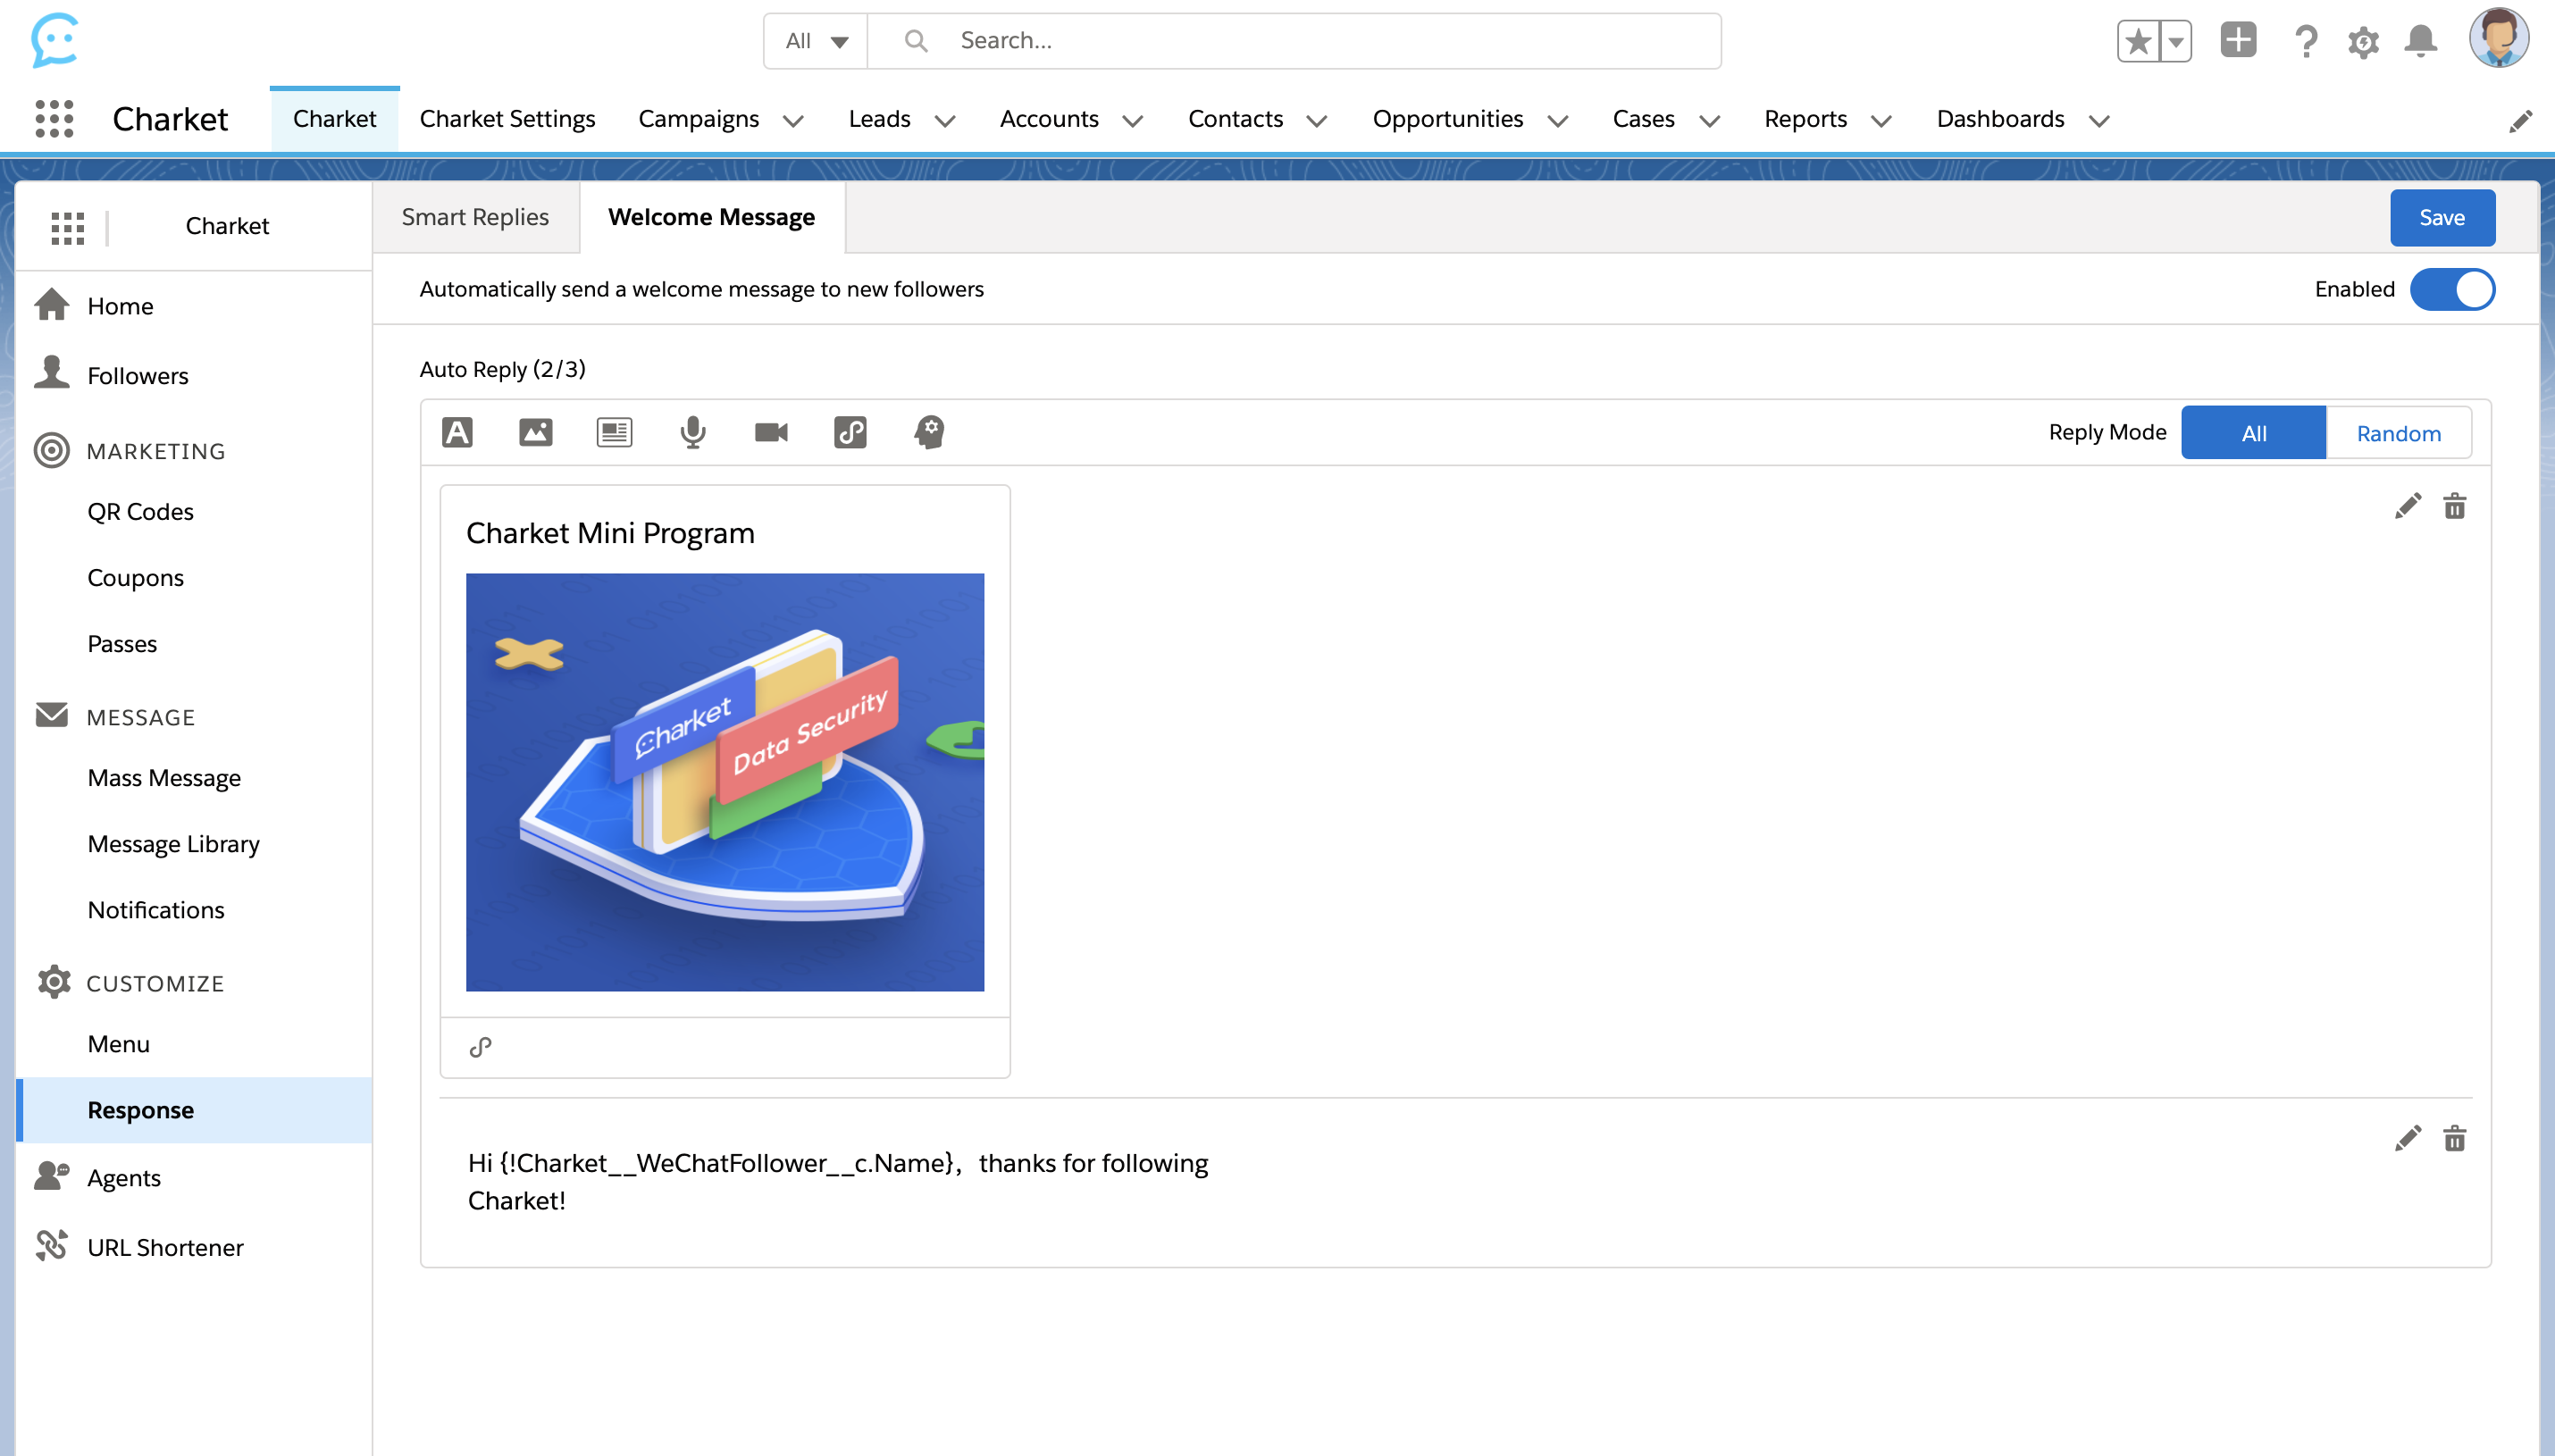Go to the URL Shortener page
2555x1456 pixels.
tap(165, 1247)
